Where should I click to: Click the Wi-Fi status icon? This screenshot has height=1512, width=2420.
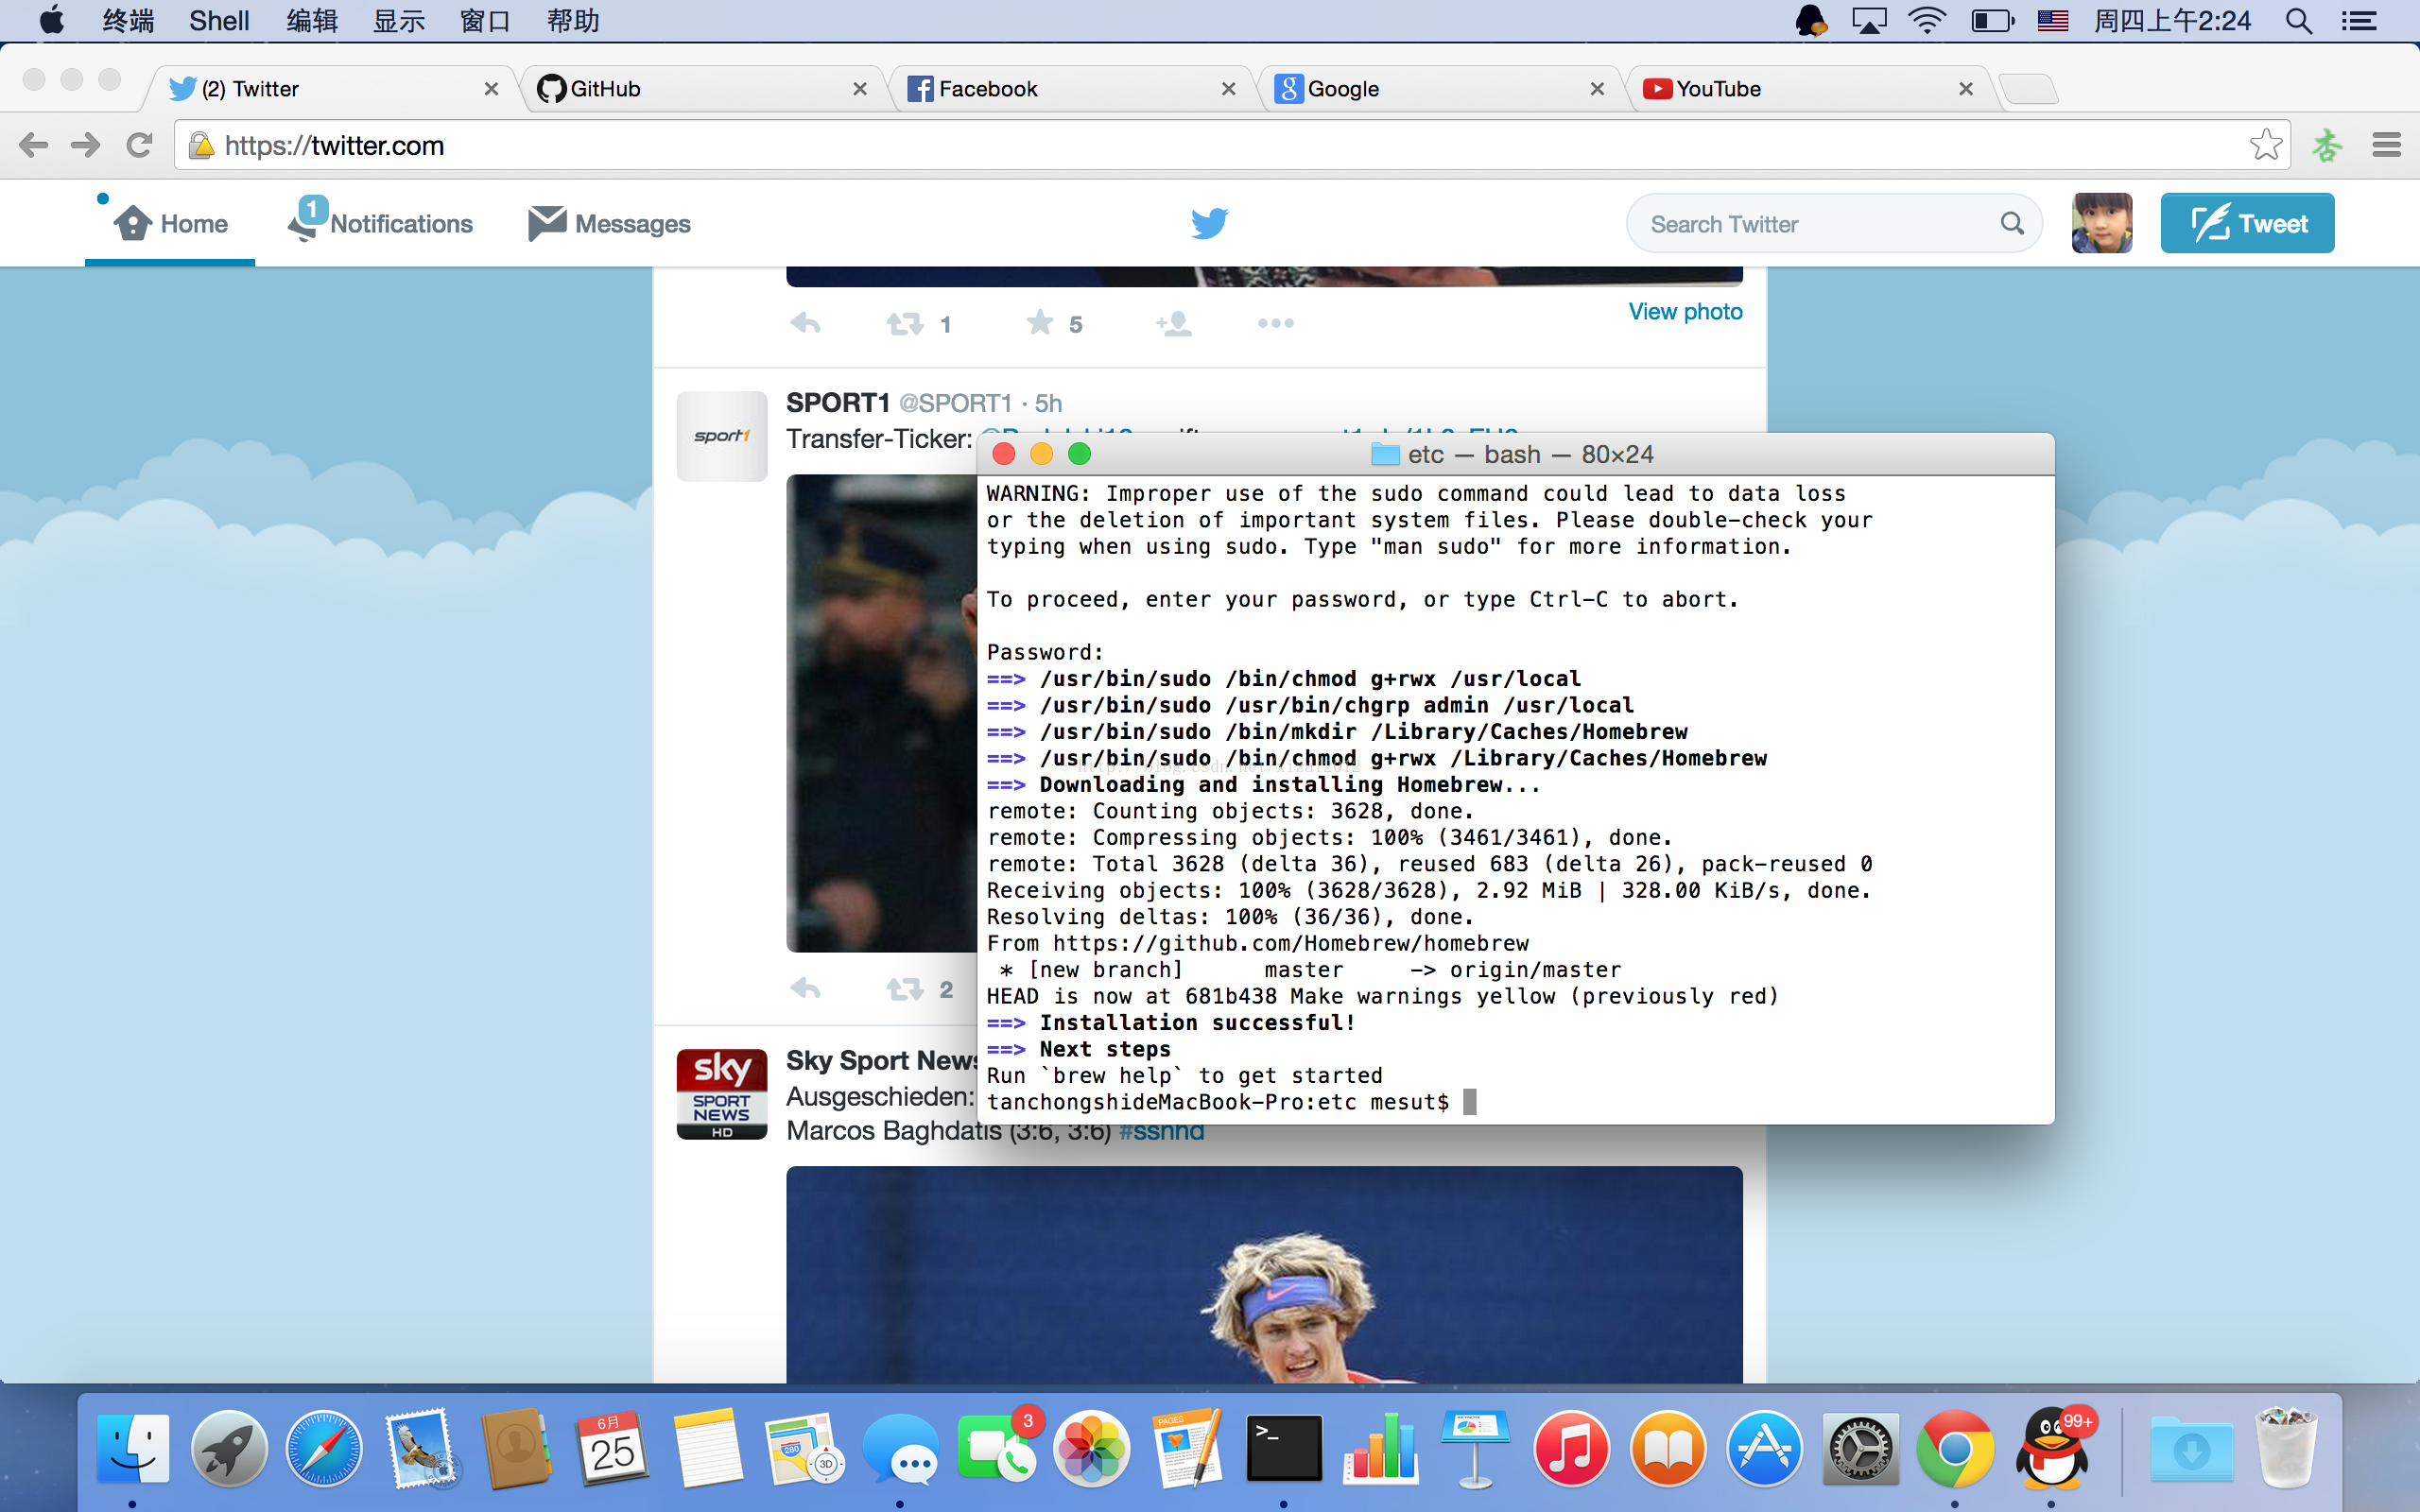pyautogui.click(x=1927, y=20)
